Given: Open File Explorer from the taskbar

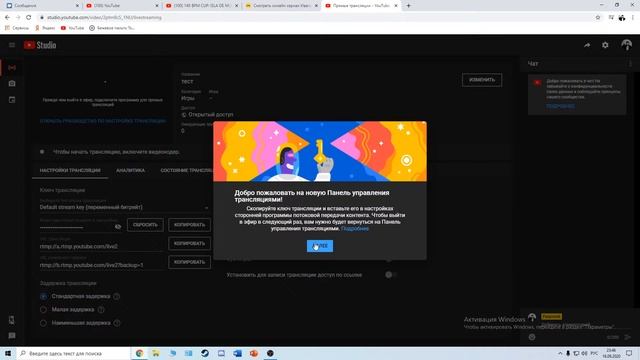Looking at the screenshot, I should [156, 353].
